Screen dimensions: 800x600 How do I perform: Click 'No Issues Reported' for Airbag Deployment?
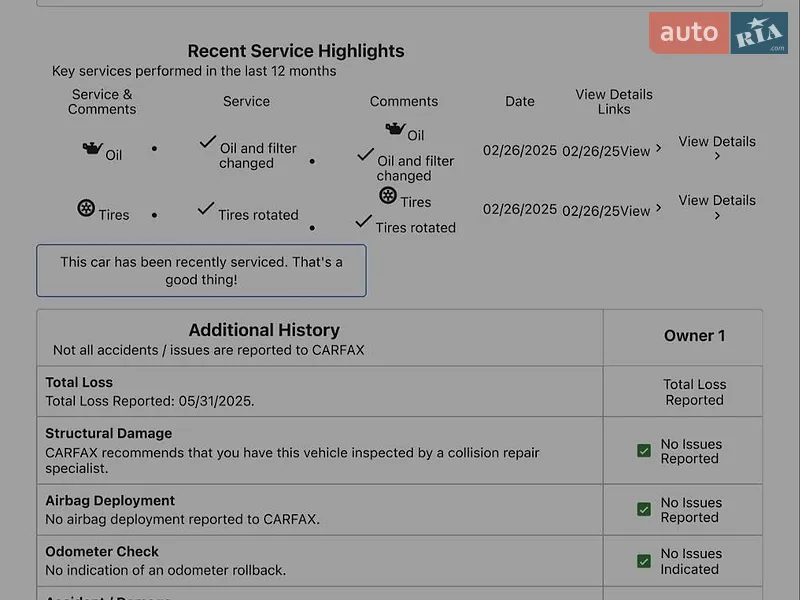(691, 510)
